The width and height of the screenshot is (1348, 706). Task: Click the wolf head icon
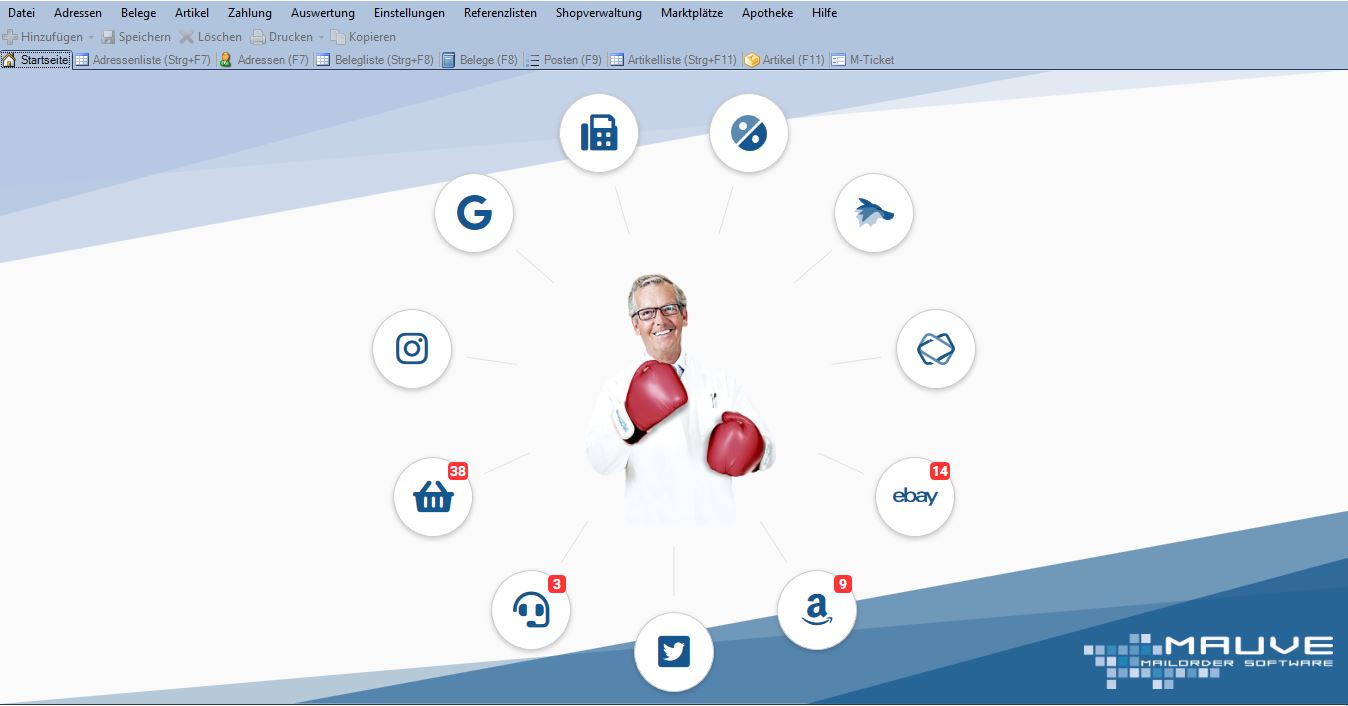pyautogui.click(x=874, y=213)
